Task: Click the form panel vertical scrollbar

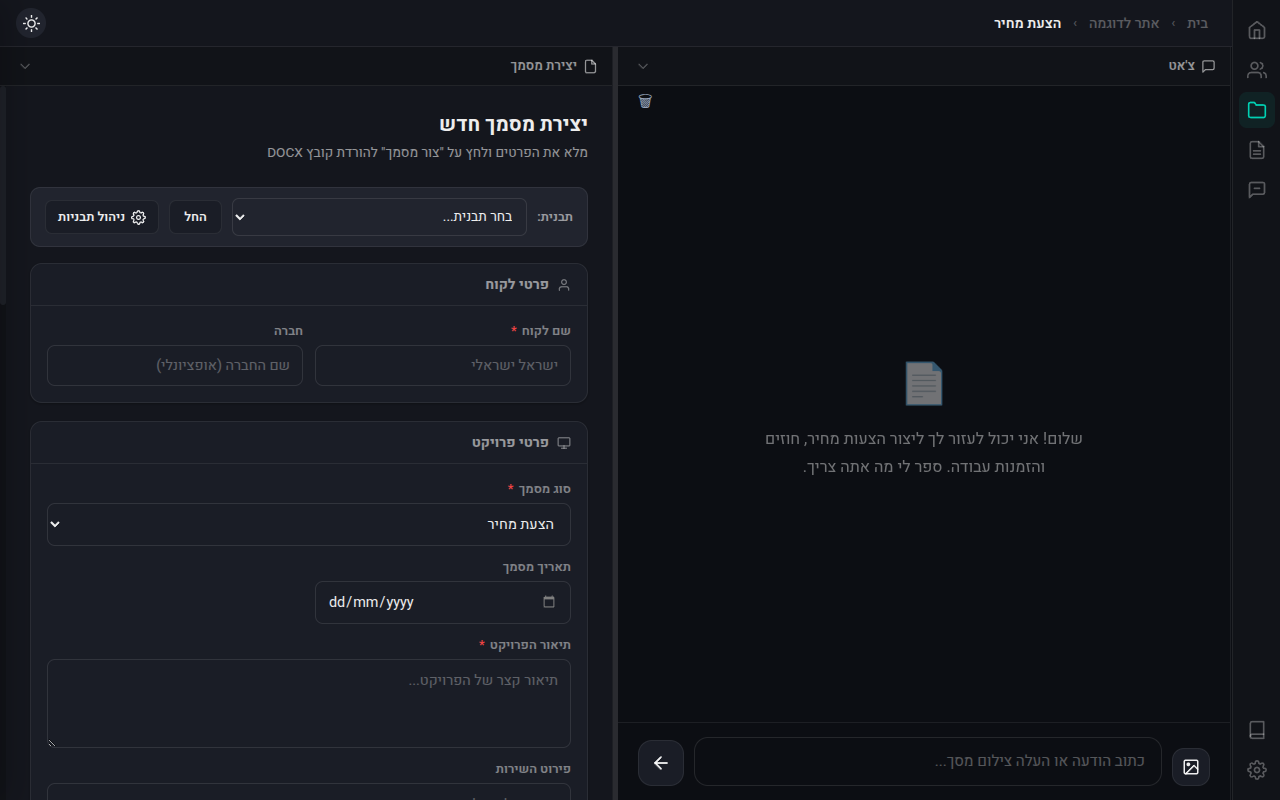Action: point(3,195)
